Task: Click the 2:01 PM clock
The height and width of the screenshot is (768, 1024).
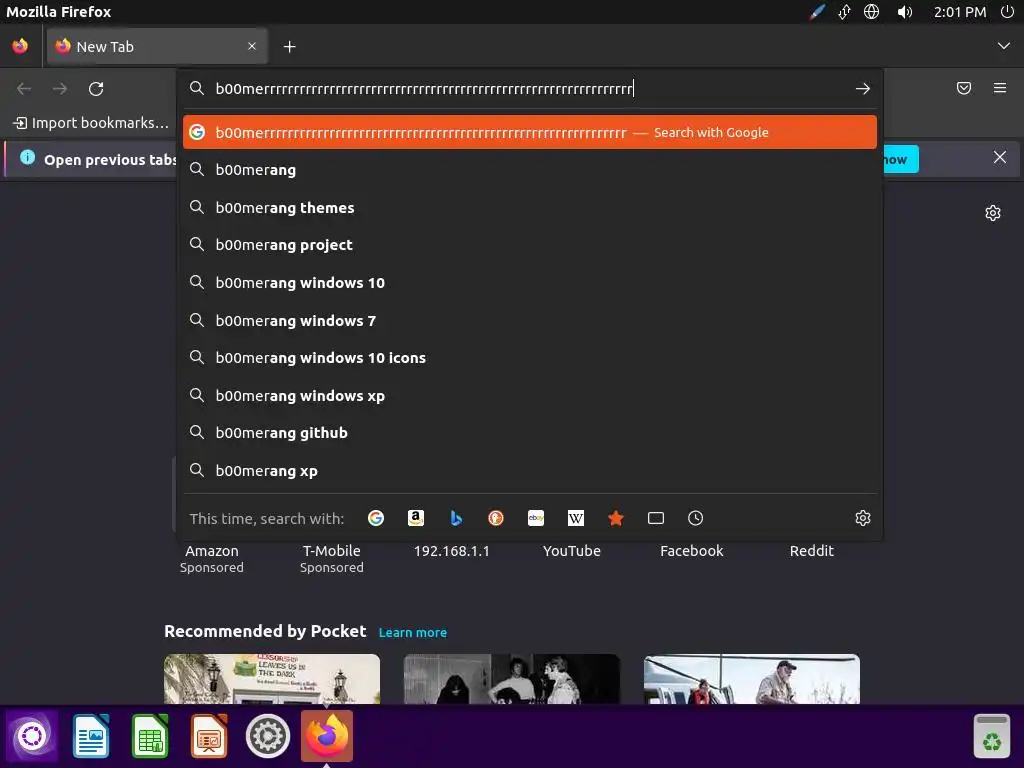Action: click(959, 12)
